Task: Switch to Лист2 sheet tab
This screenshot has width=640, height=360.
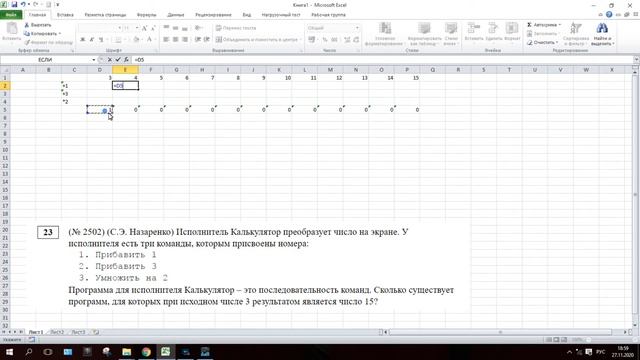Action: point(57,332)
